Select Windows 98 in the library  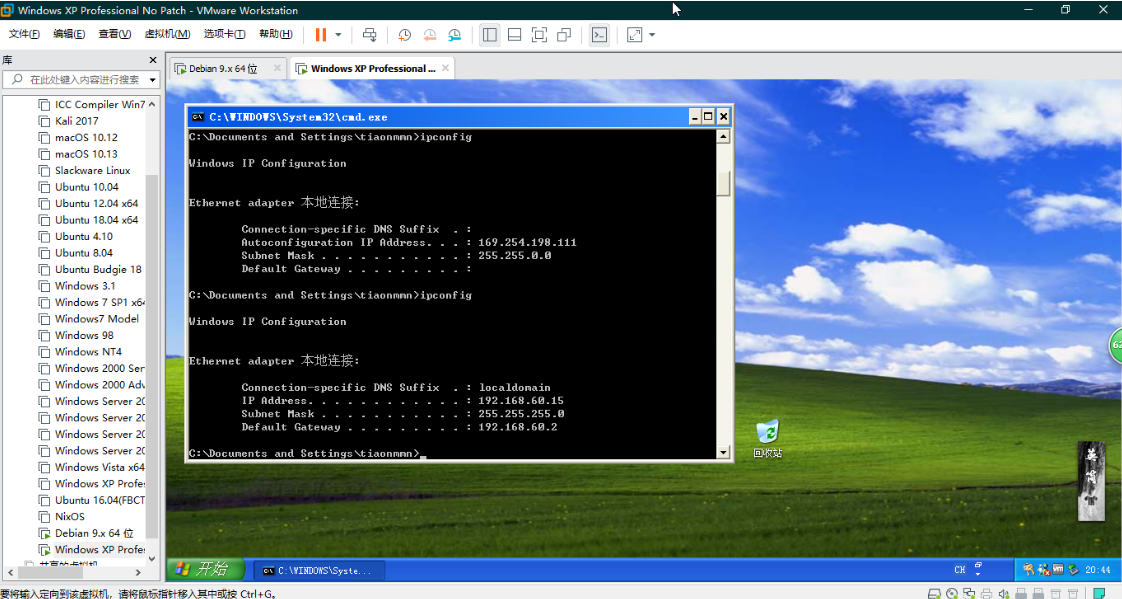[84, 335]
